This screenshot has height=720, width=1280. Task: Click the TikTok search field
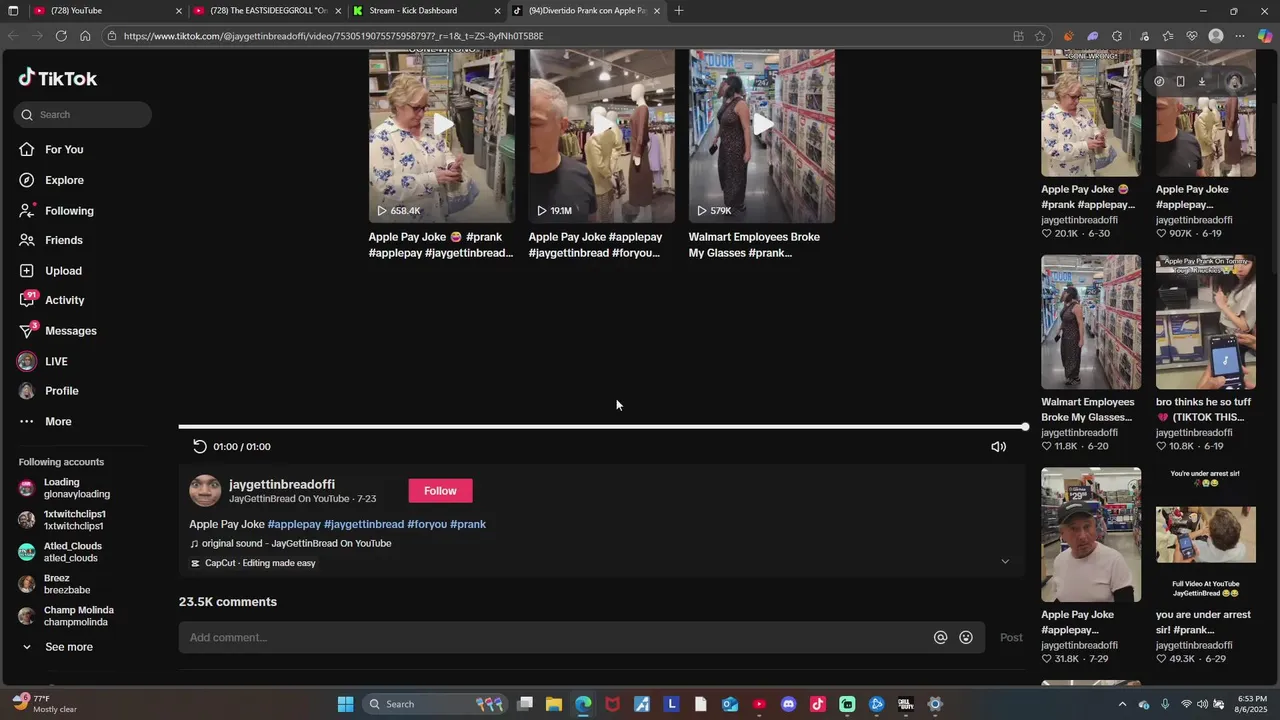click(x=83, y=114)
